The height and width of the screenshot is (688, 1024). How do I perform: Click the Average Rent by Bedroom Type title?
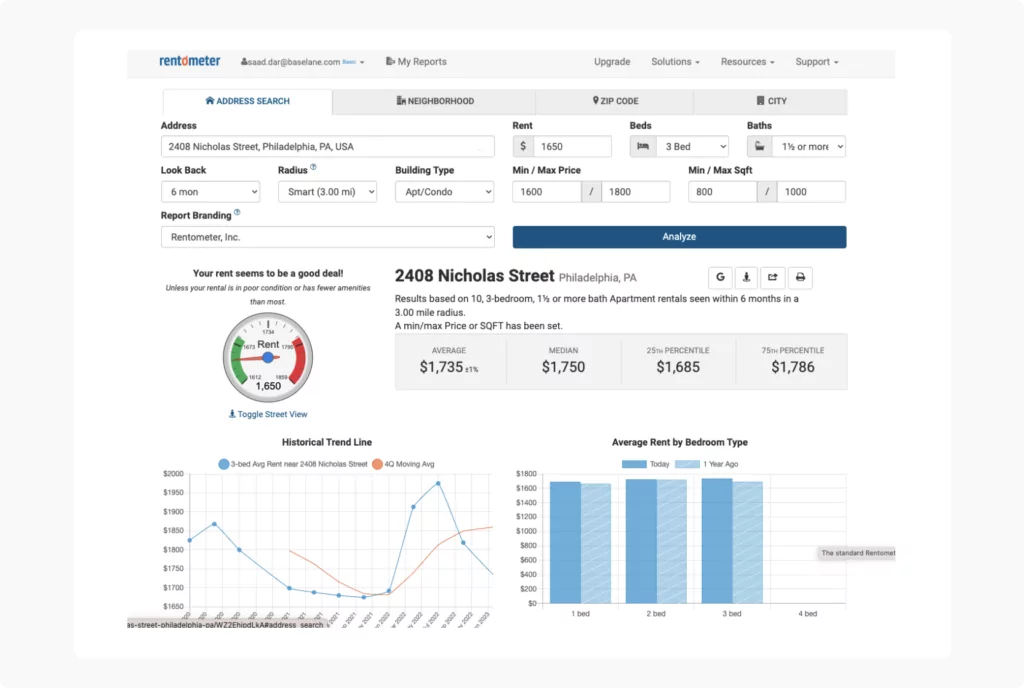[679, 442]
